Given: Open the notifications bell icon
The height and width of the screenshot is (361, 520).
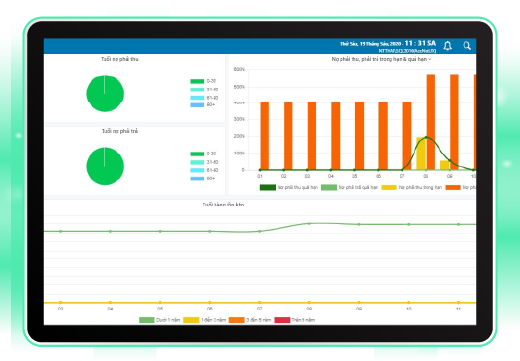Looking at the screenshot, I should tap(447, 46).
